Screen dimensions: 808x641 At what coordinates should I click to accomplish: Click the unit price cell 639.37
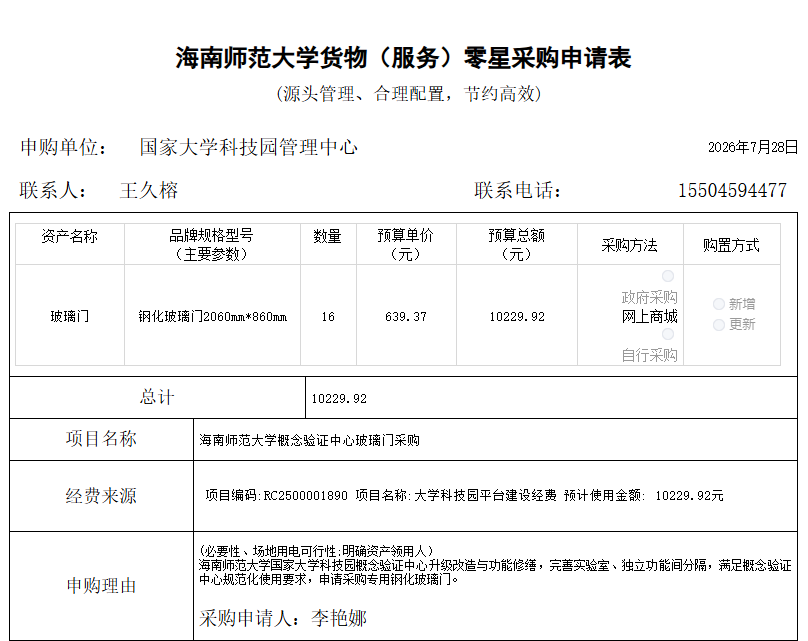click(x=406, y=317)
